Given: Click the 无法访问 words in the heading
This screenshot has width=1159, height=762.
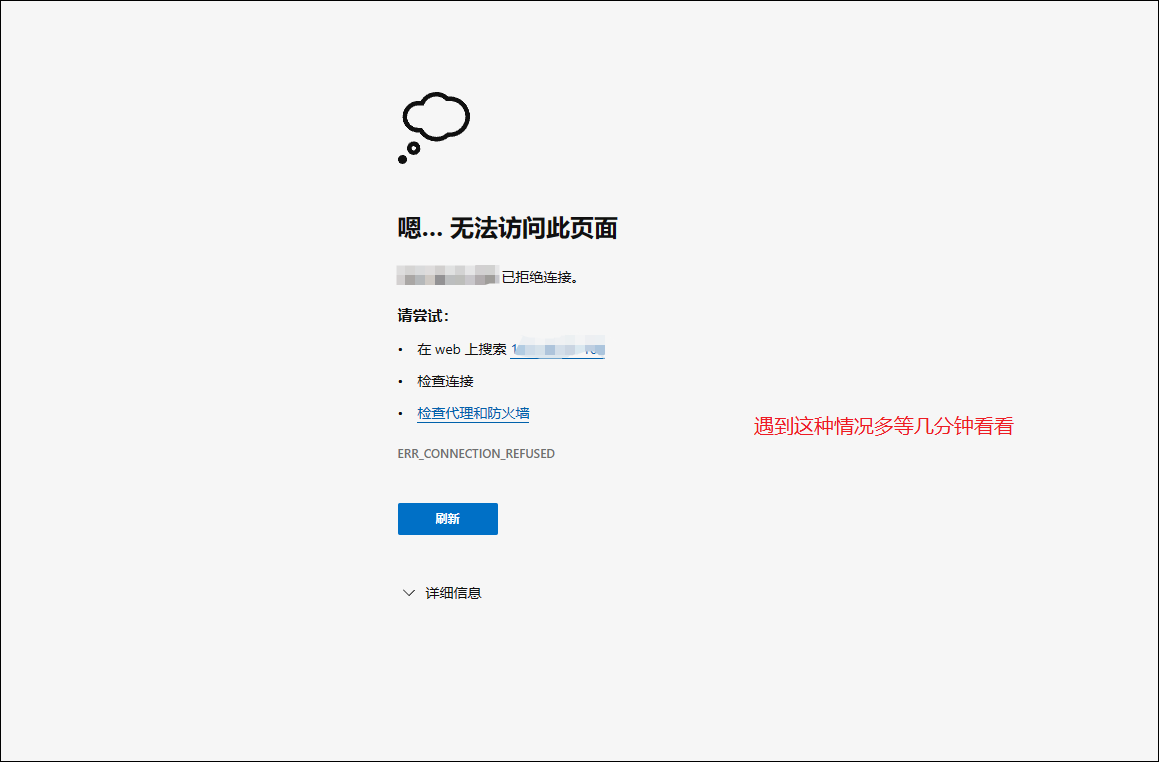Looking at the screenshot, I should click(488, 229).
